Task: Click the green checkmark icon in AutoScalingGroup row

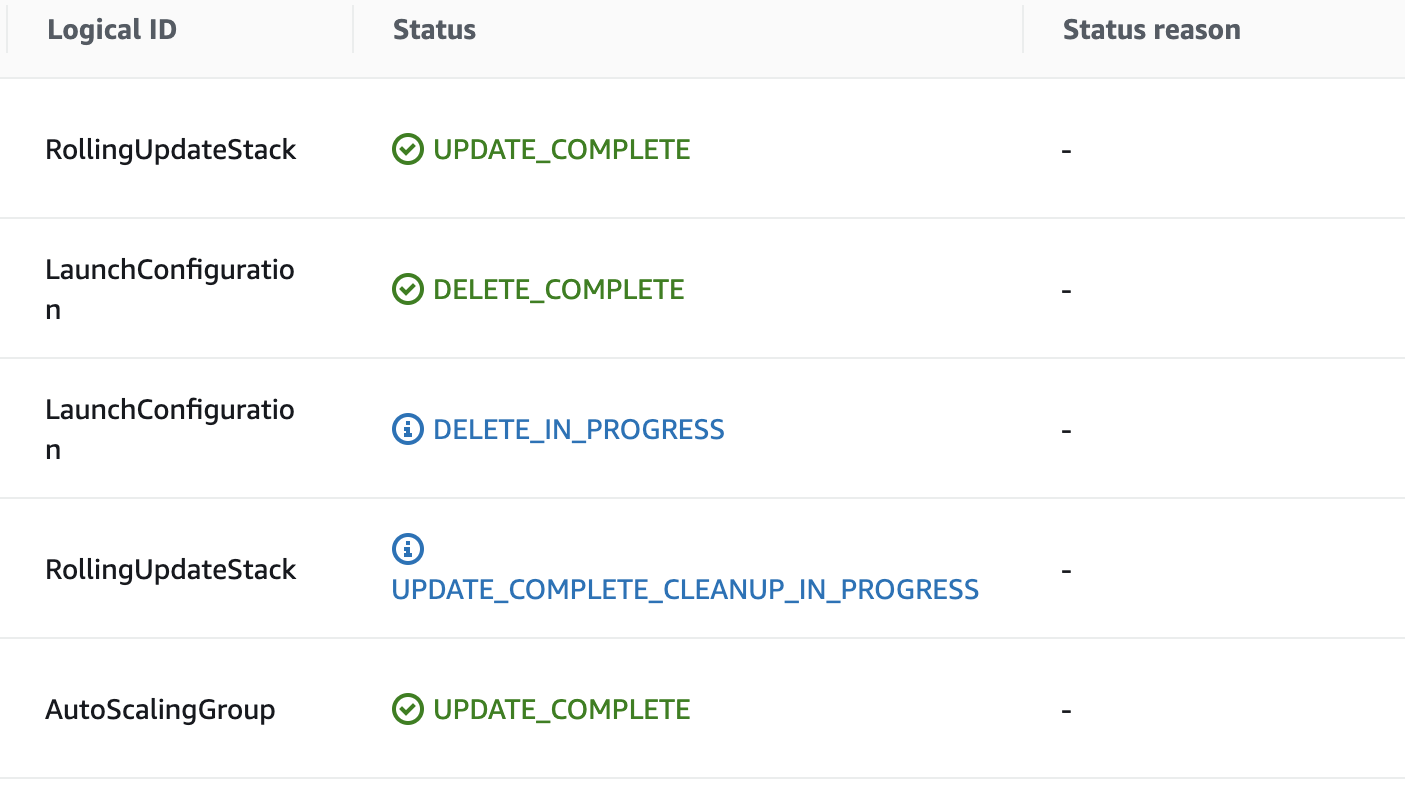Action: [407, 710]
